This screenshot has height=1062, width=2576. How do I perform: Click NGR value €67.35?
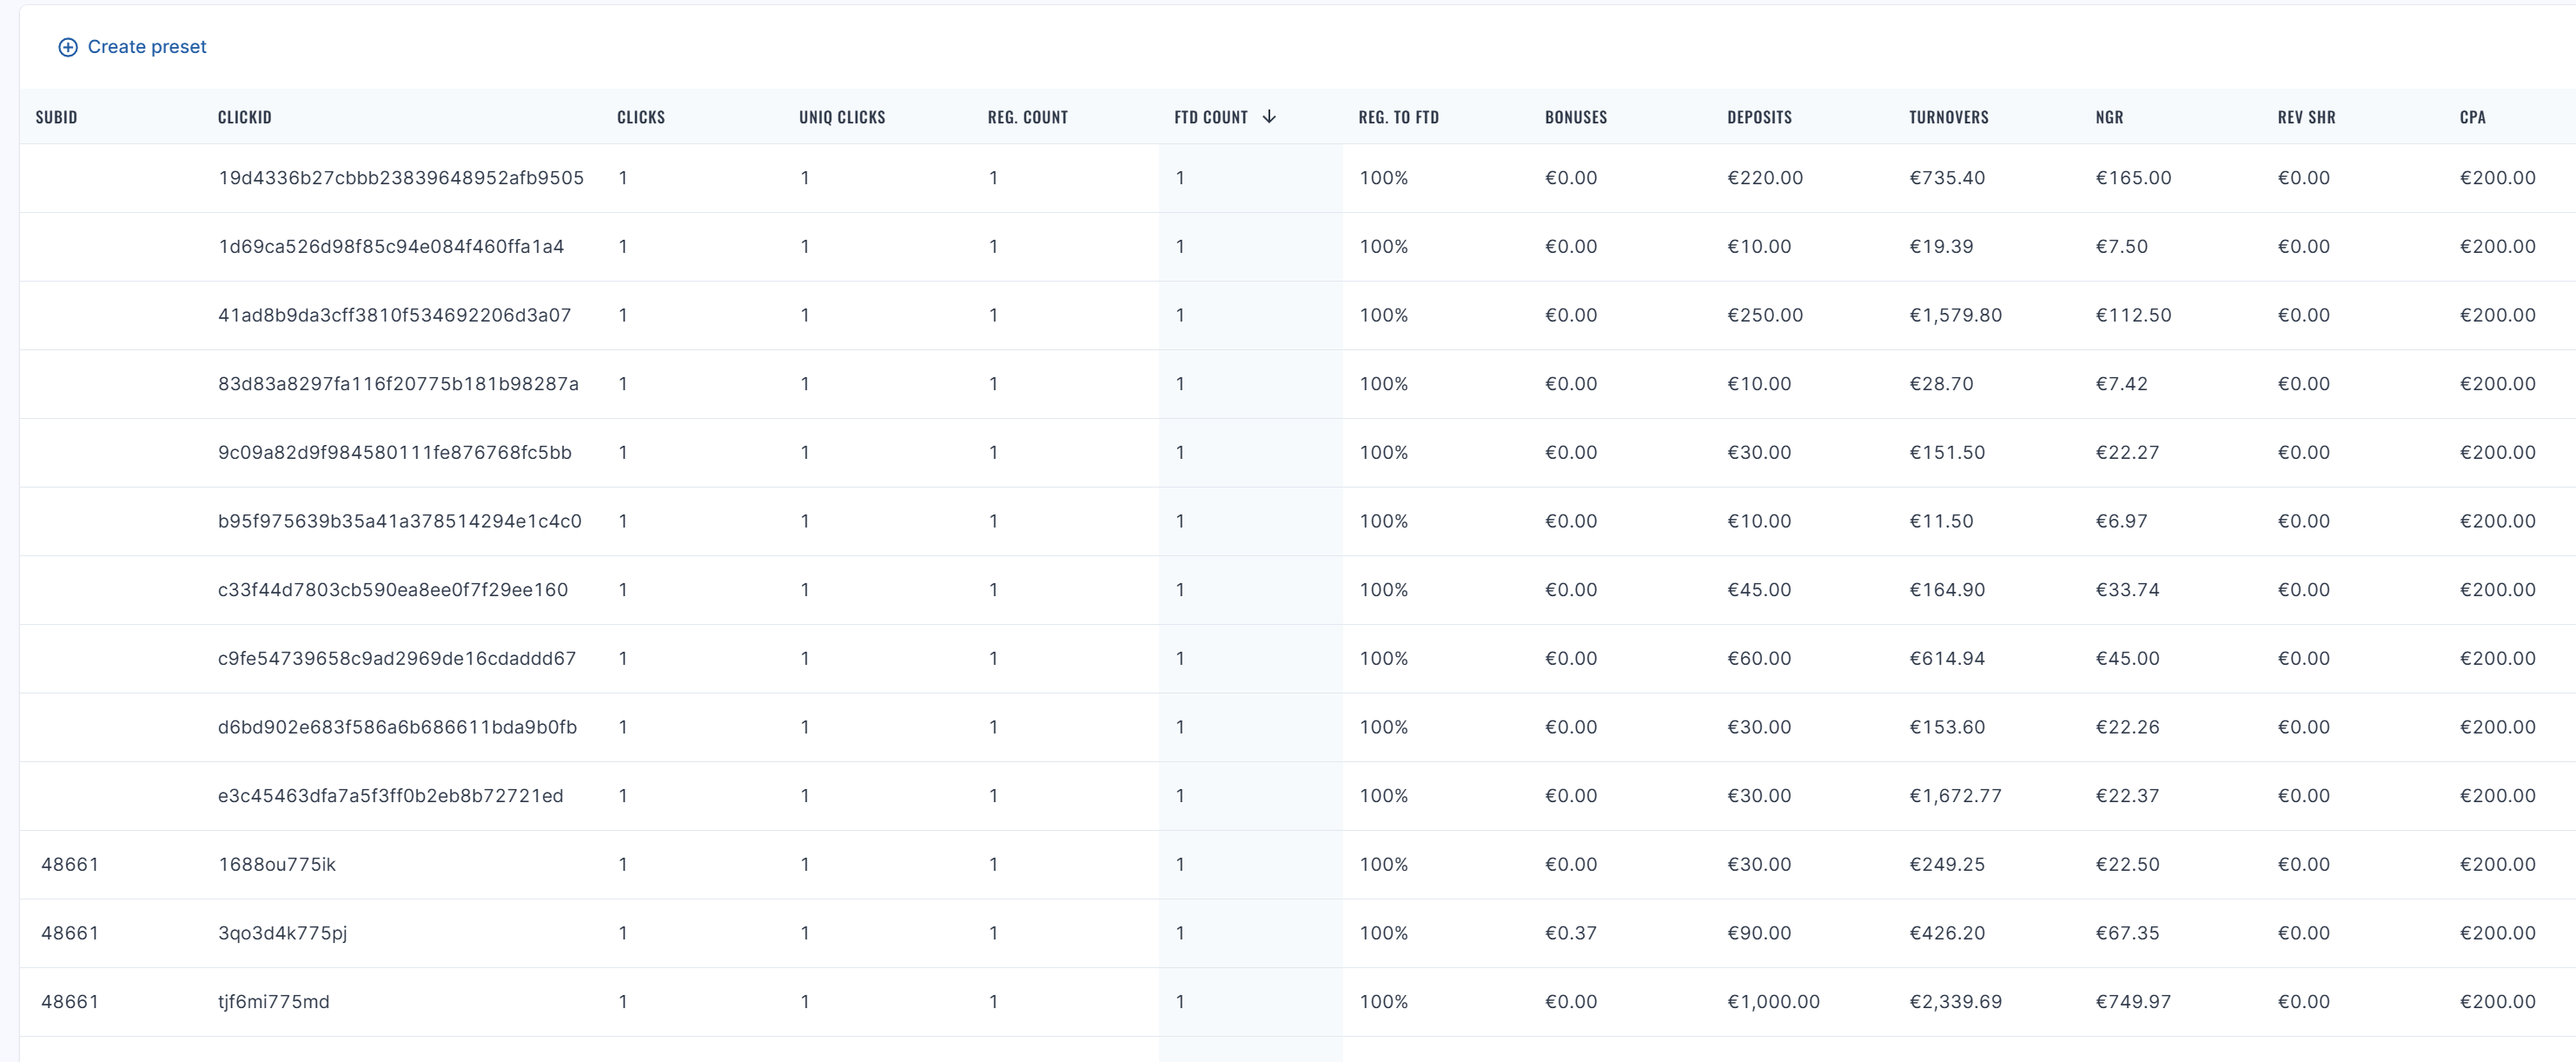[x=2127, y=933]
